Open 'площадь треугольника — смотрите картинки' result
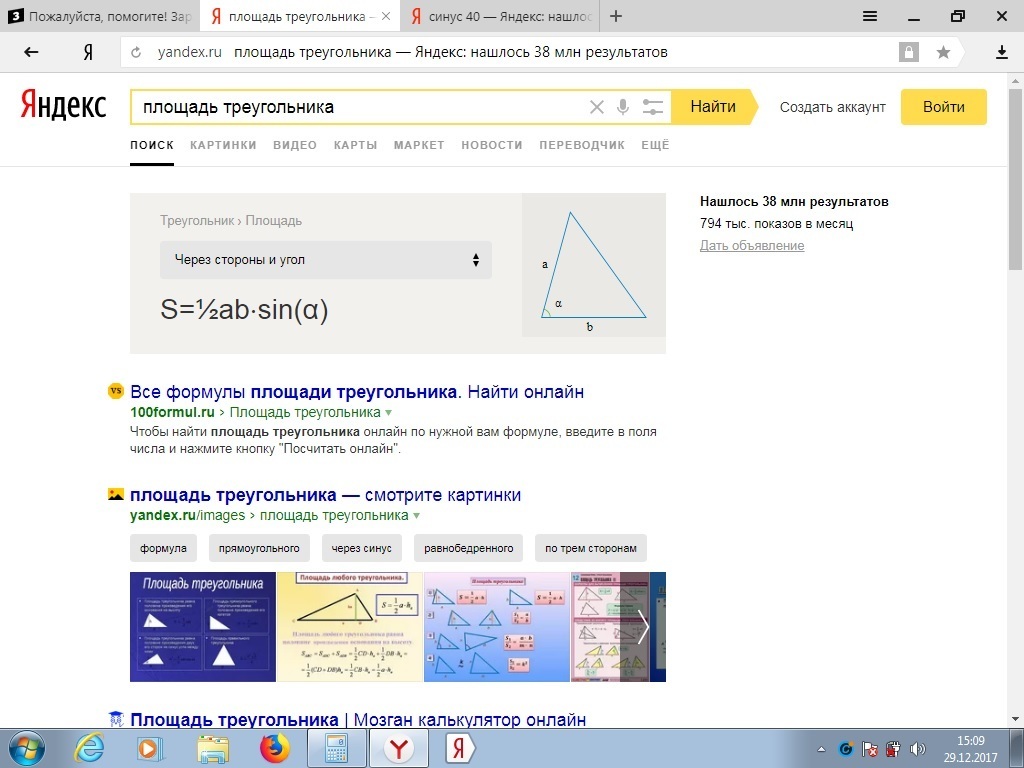The image size is (1024, 768). pyautogui.click(x=325, y=495)
